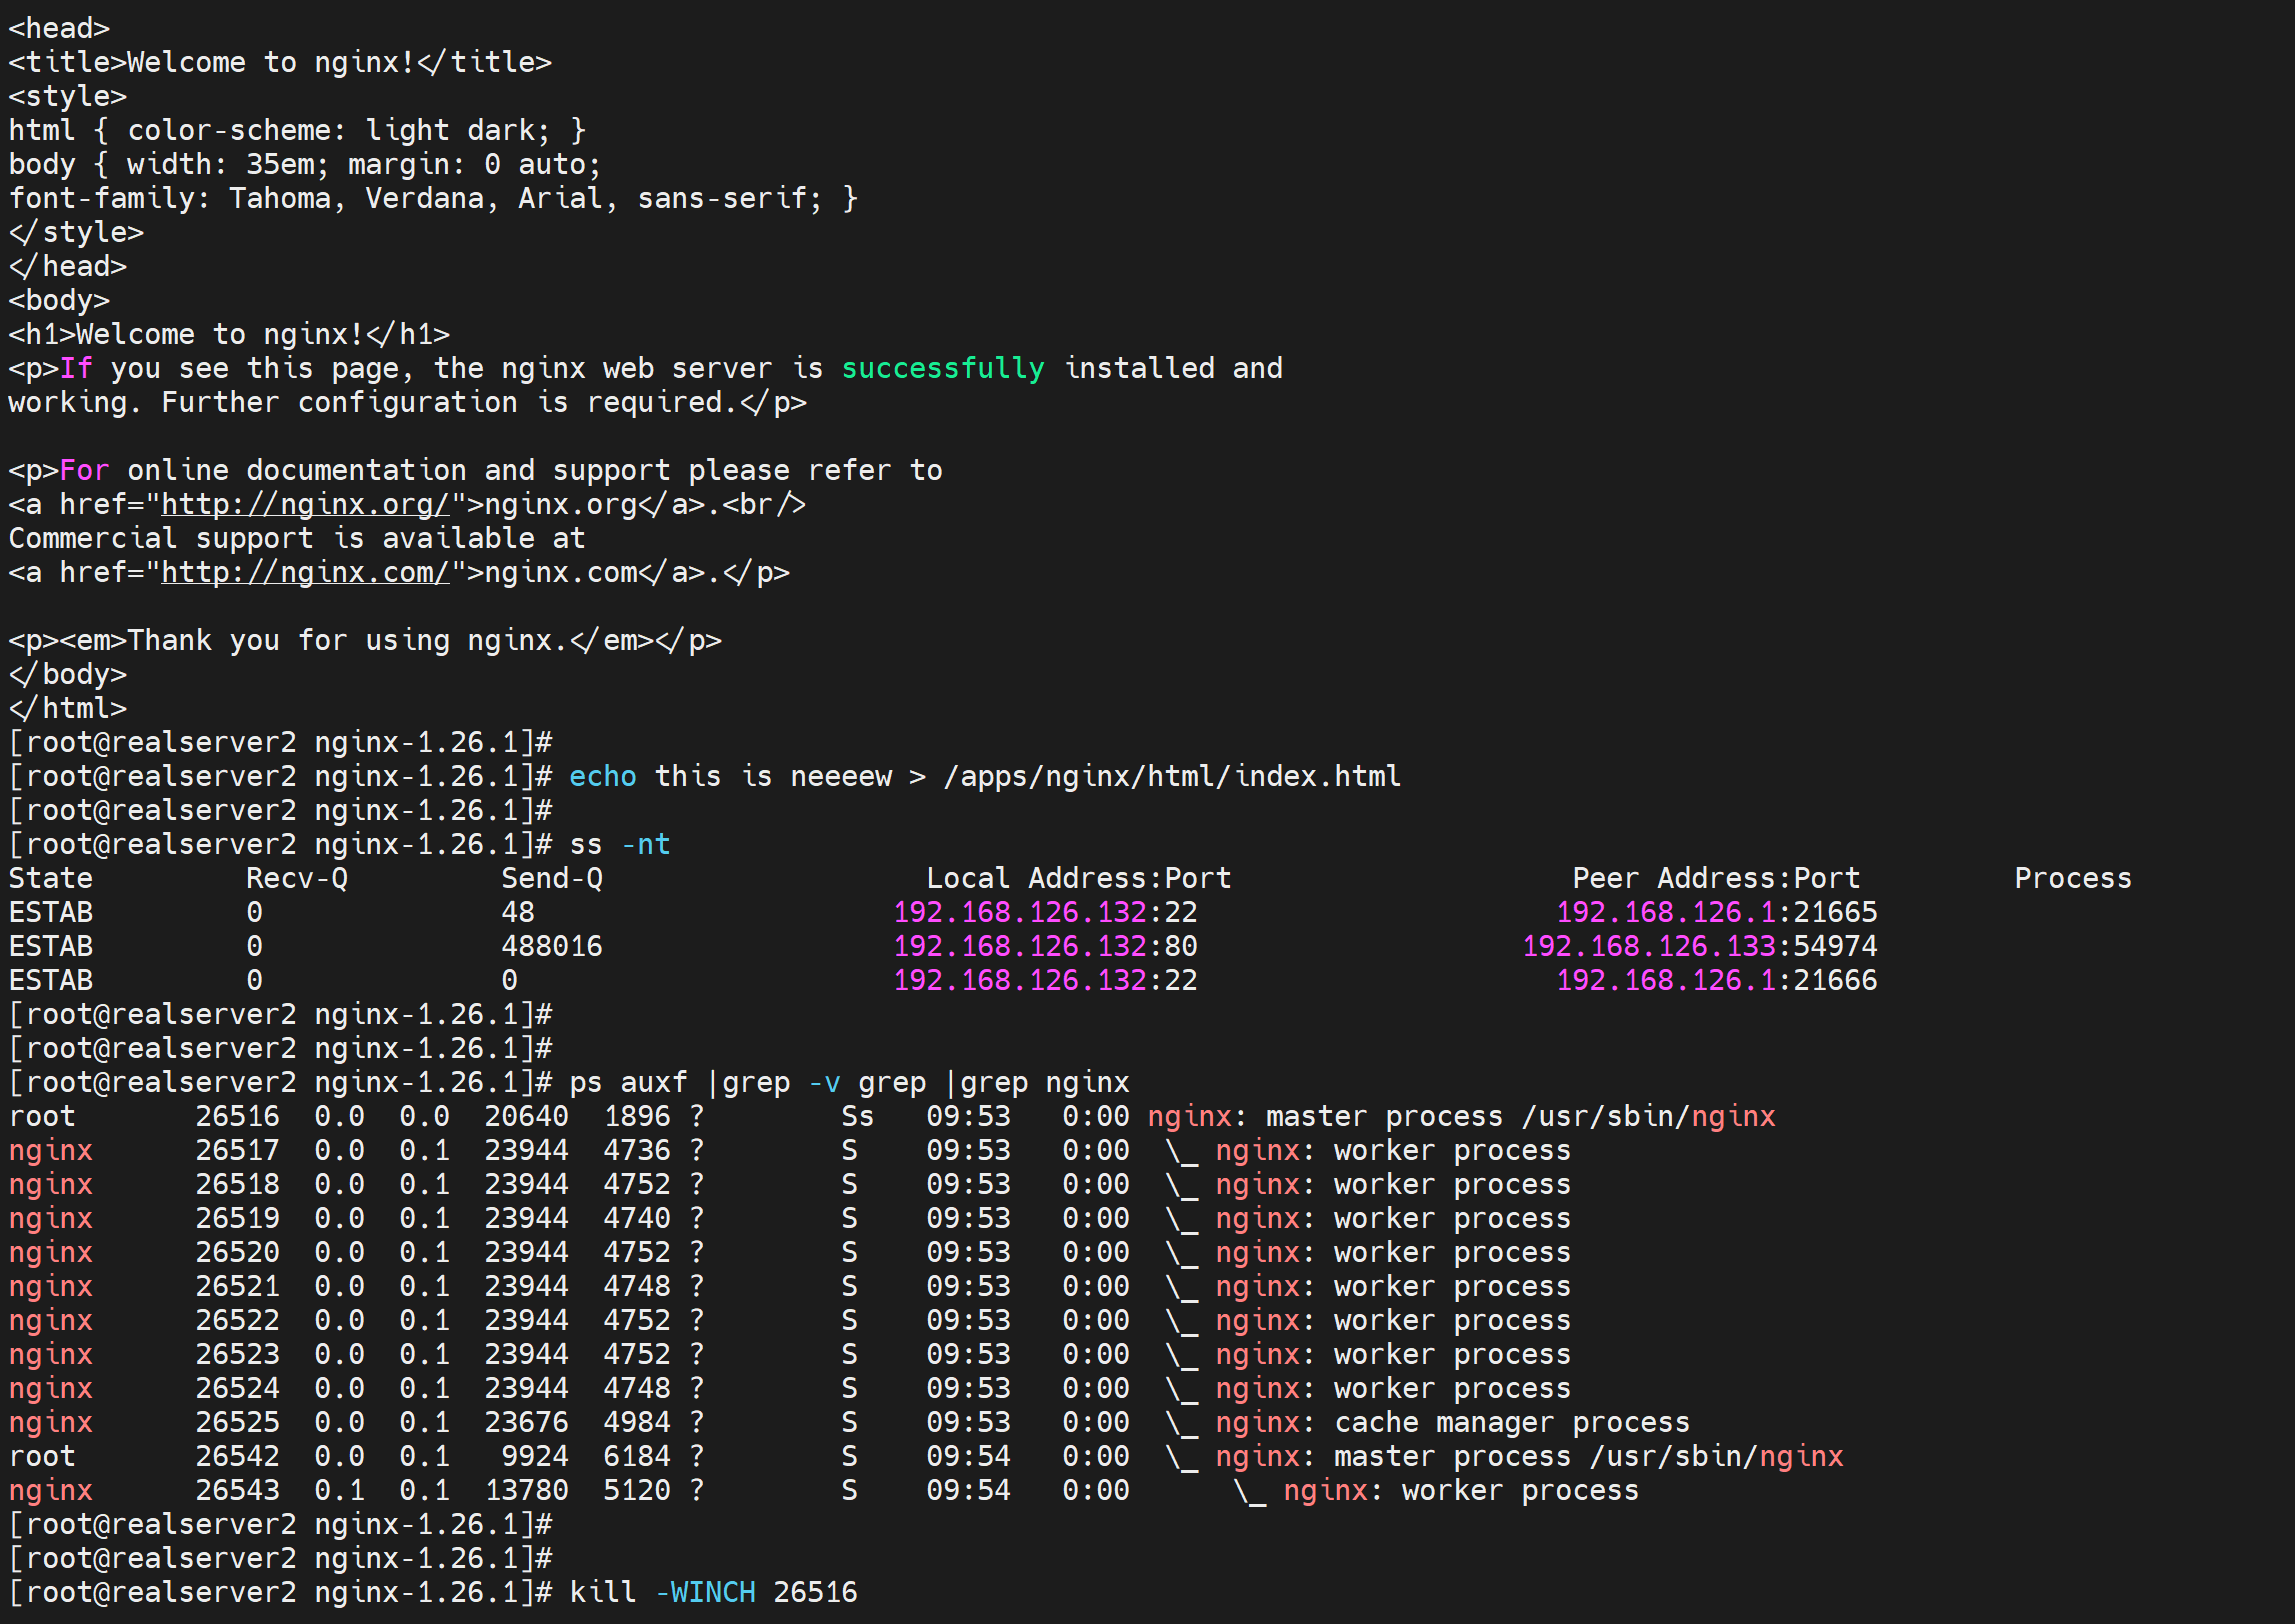
Task: Click the green word successfully
Action: [x=942, y=369]
